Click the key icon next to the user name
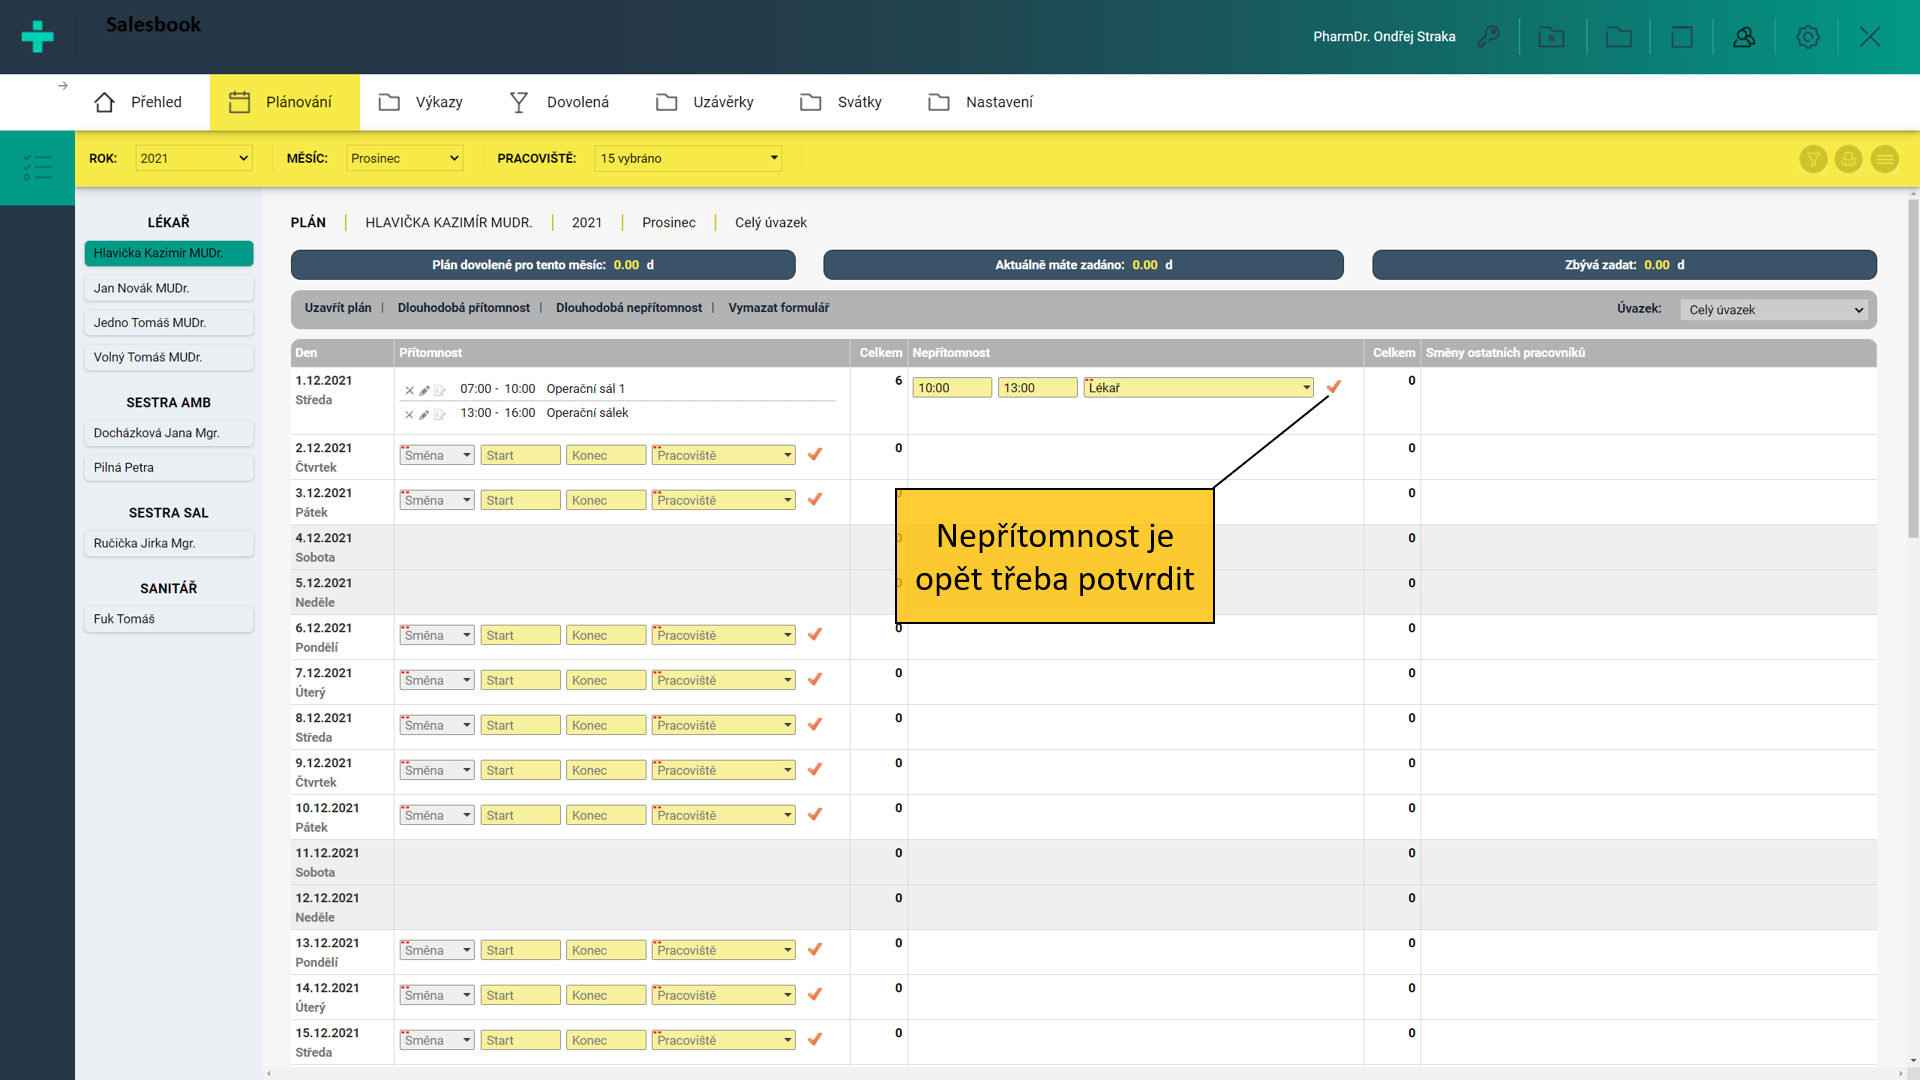Viewport: 1920px width, 1080px height. [1488, 37]
